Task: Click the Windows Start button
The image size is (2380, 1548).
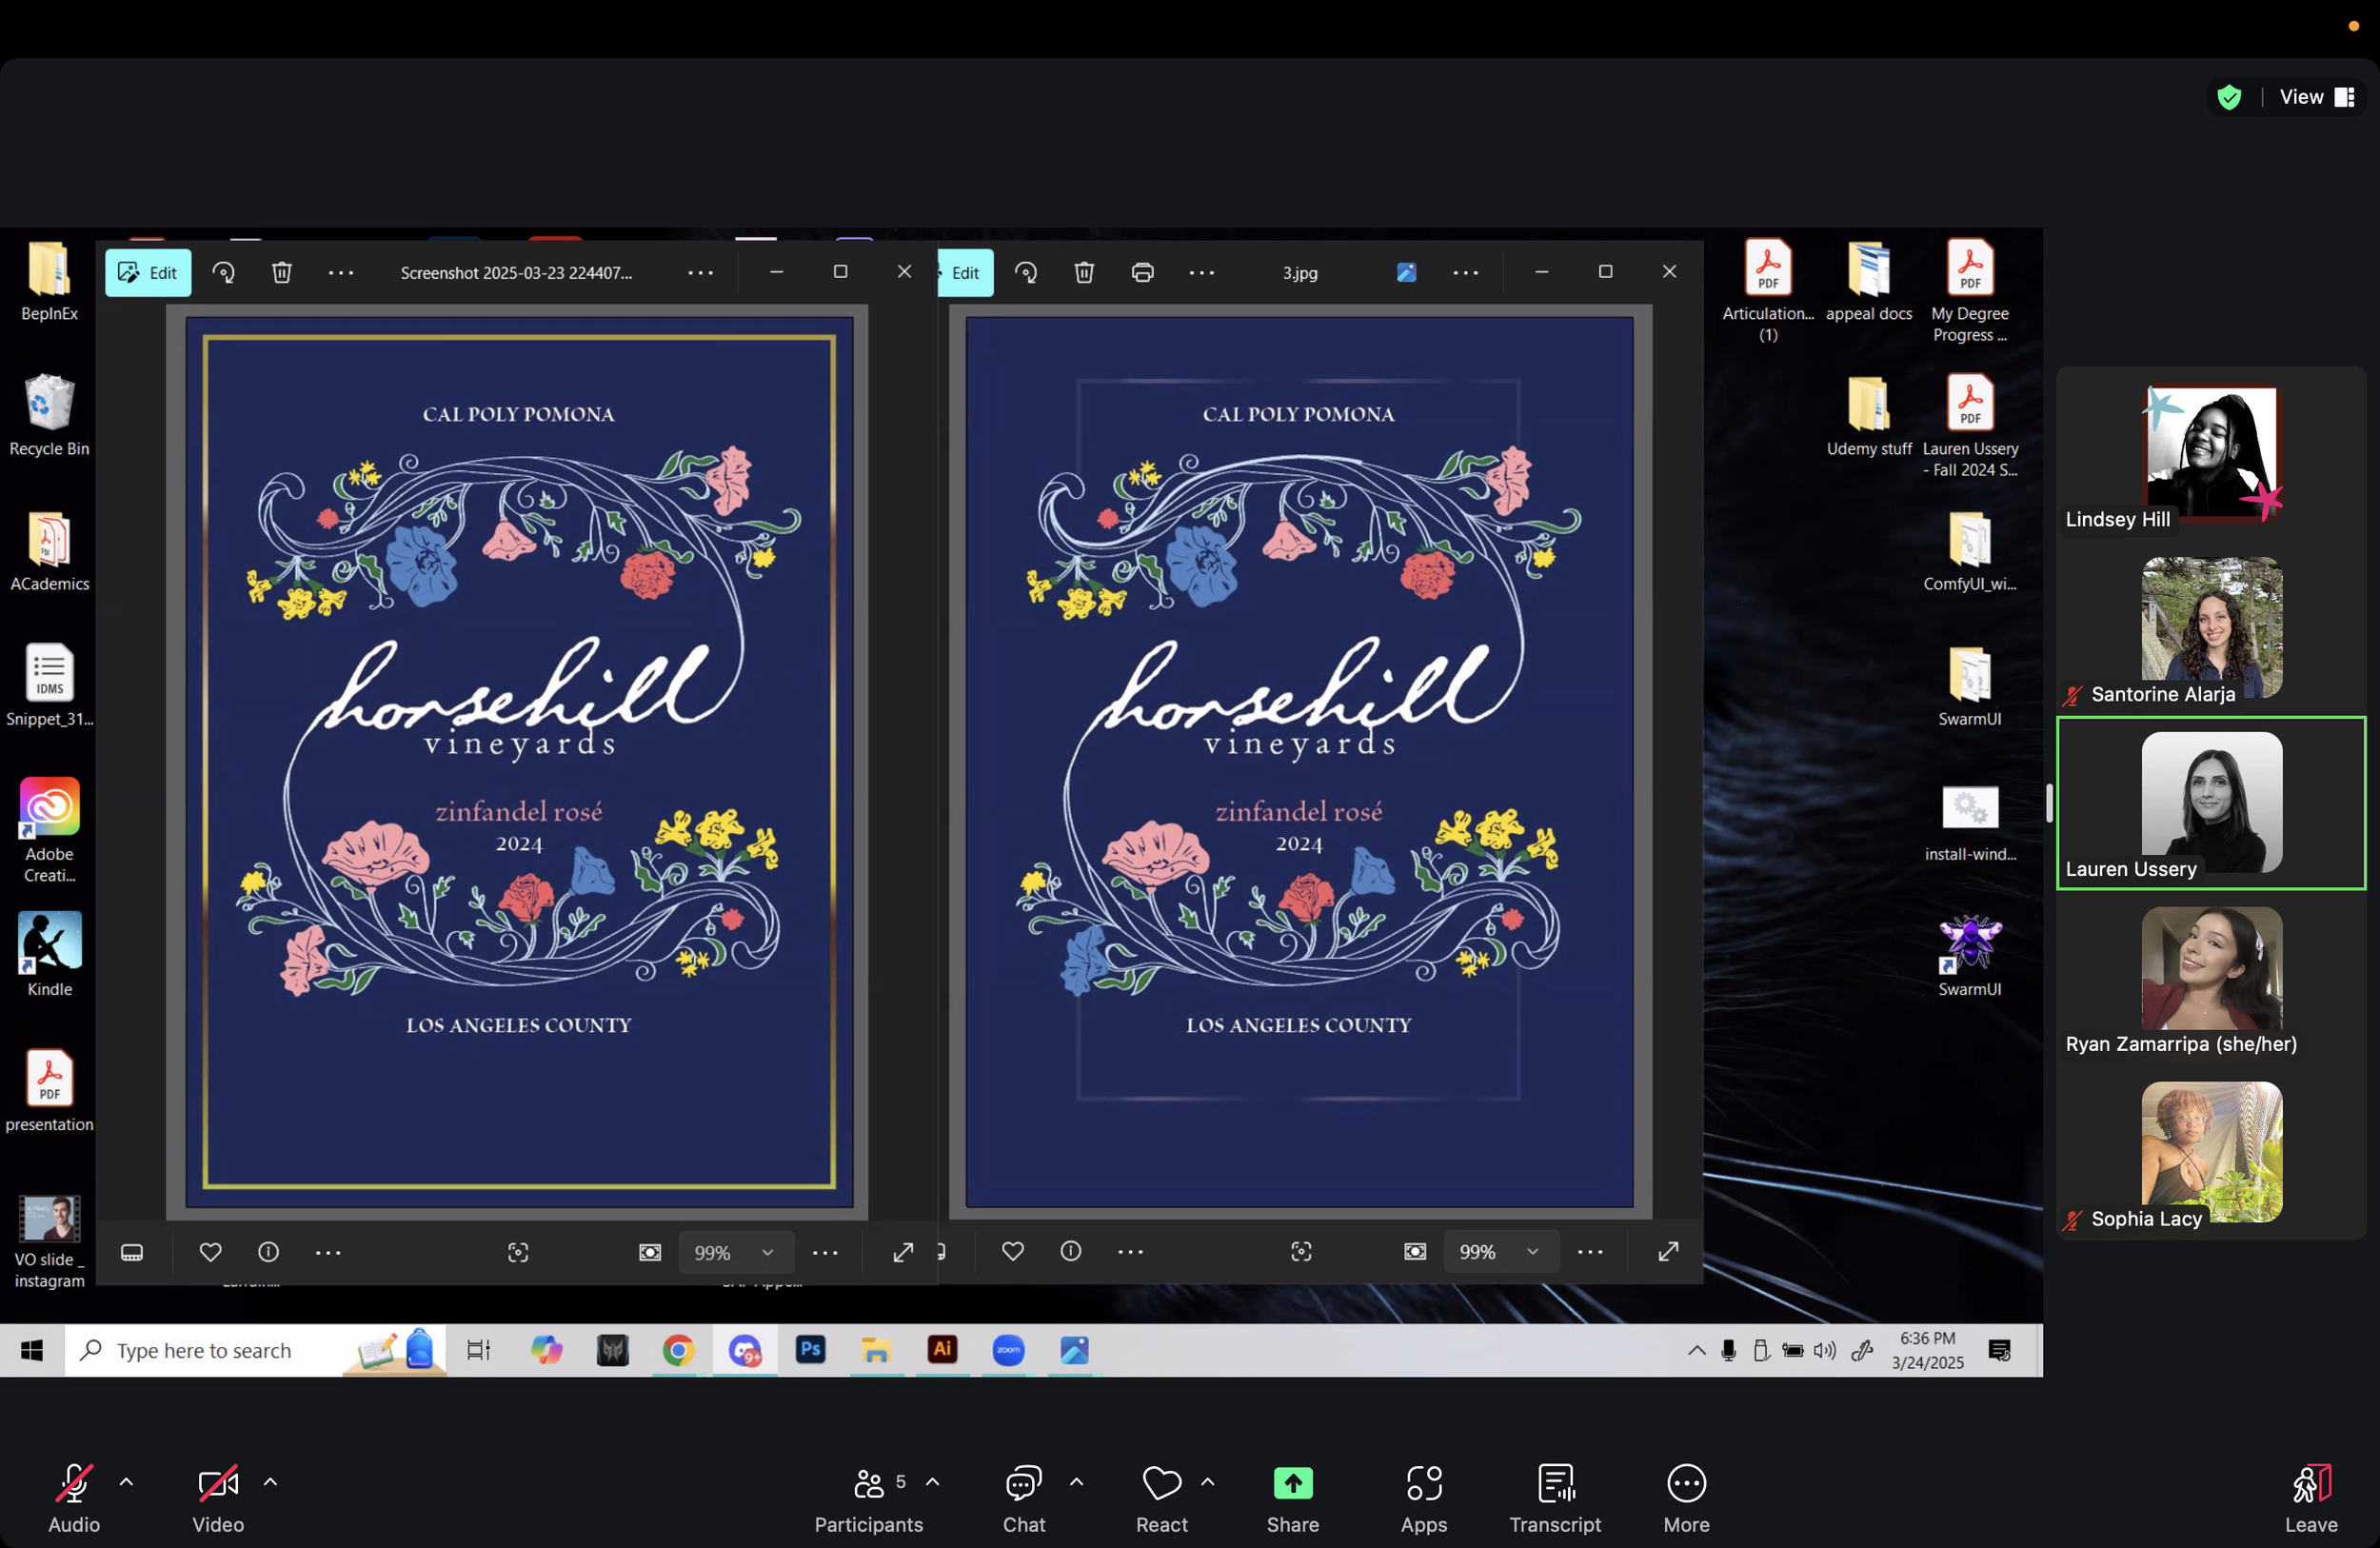Action: click(x=32, y=1351)
